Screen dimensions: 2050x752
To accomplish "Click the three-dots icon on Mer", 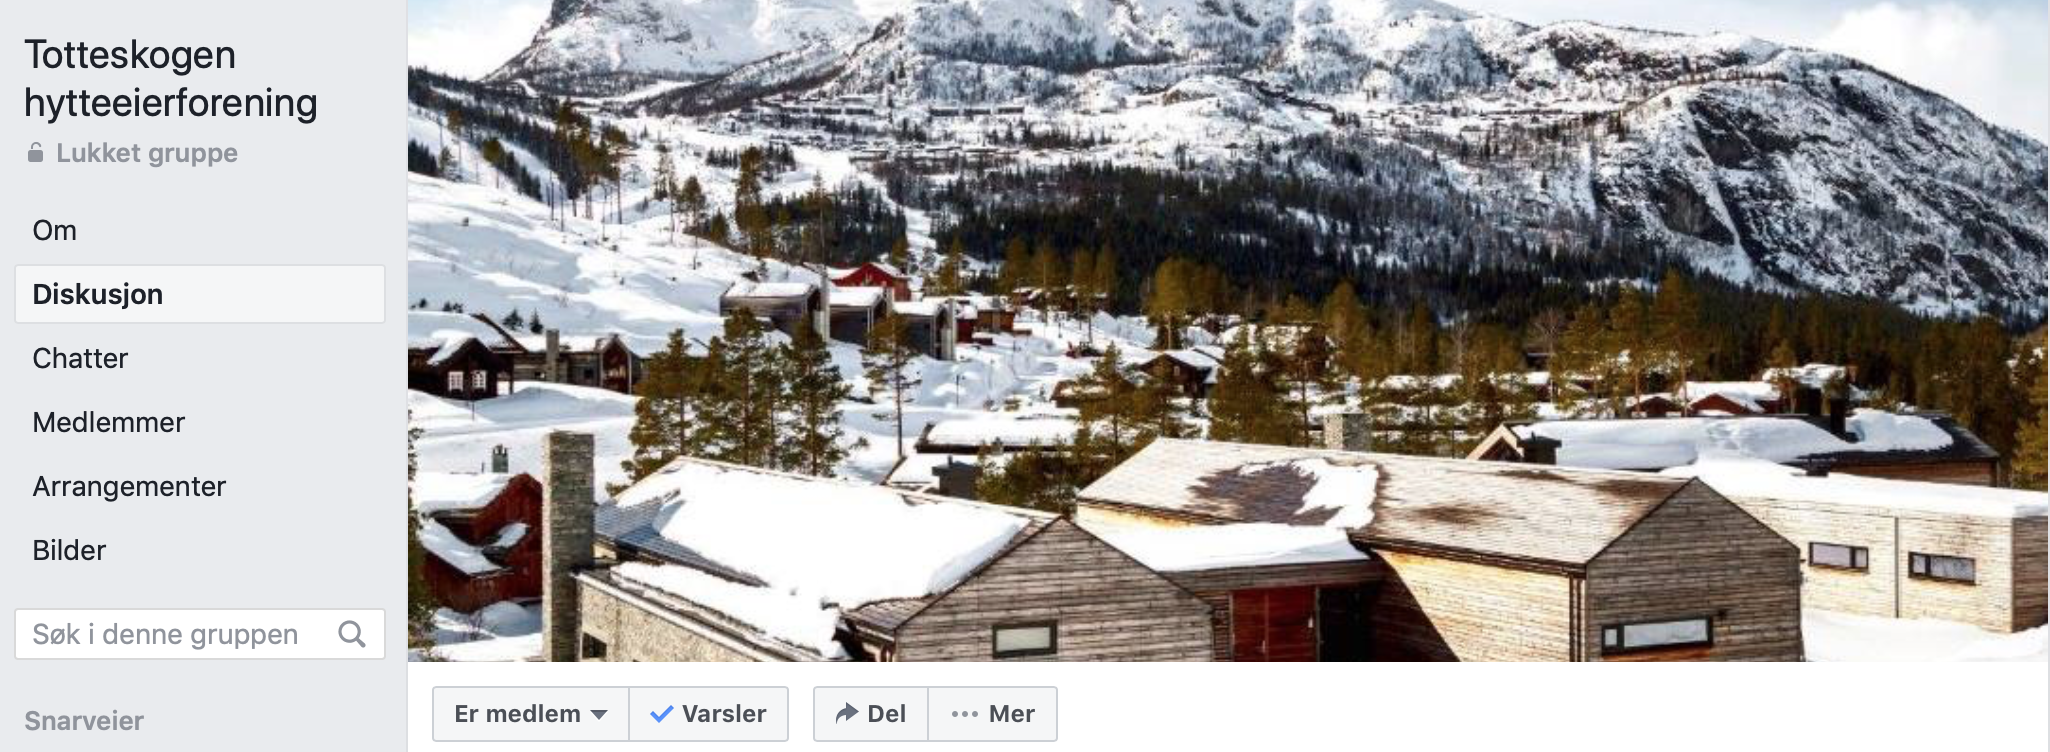I will point(965,714).
